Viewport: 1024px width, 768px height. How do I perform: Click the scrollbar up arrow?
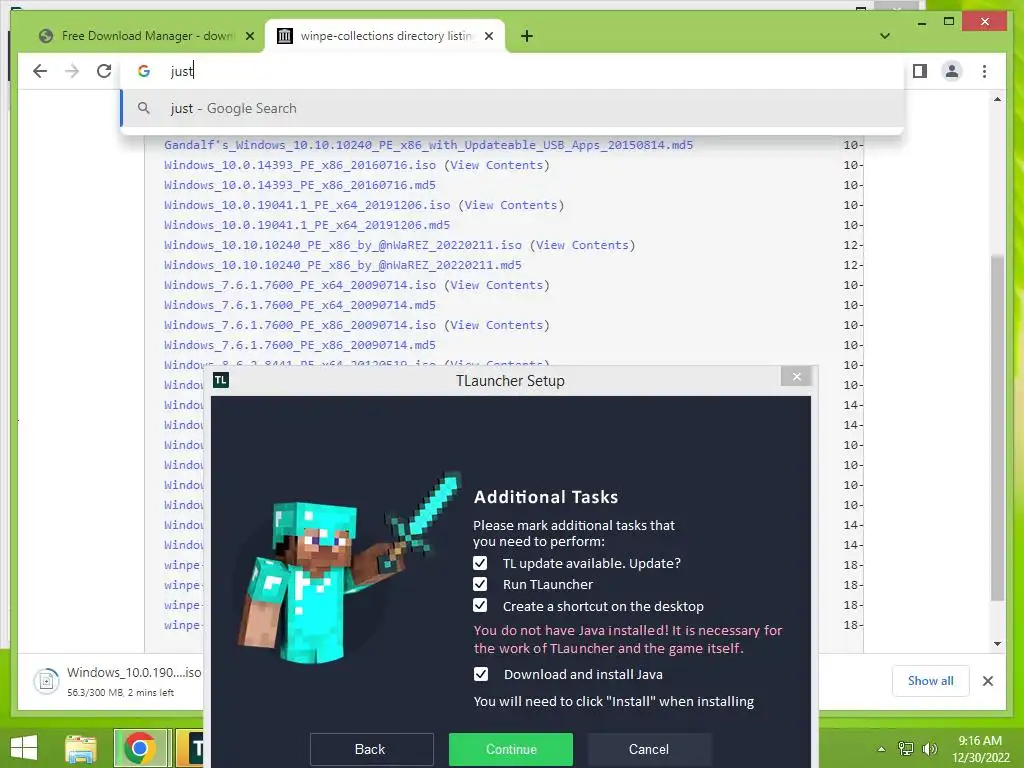[997, 99]
